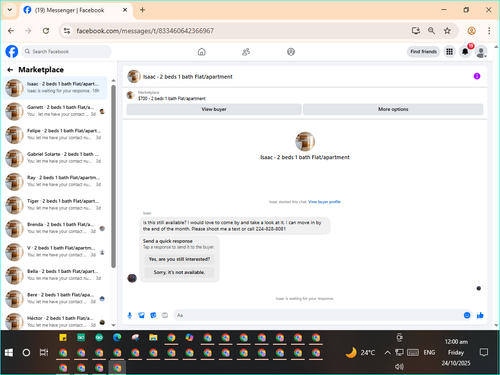Click the conversation list scrollbar thumb
The width and height of the screenshot is (500, 375).
click(x=113, y=176)
